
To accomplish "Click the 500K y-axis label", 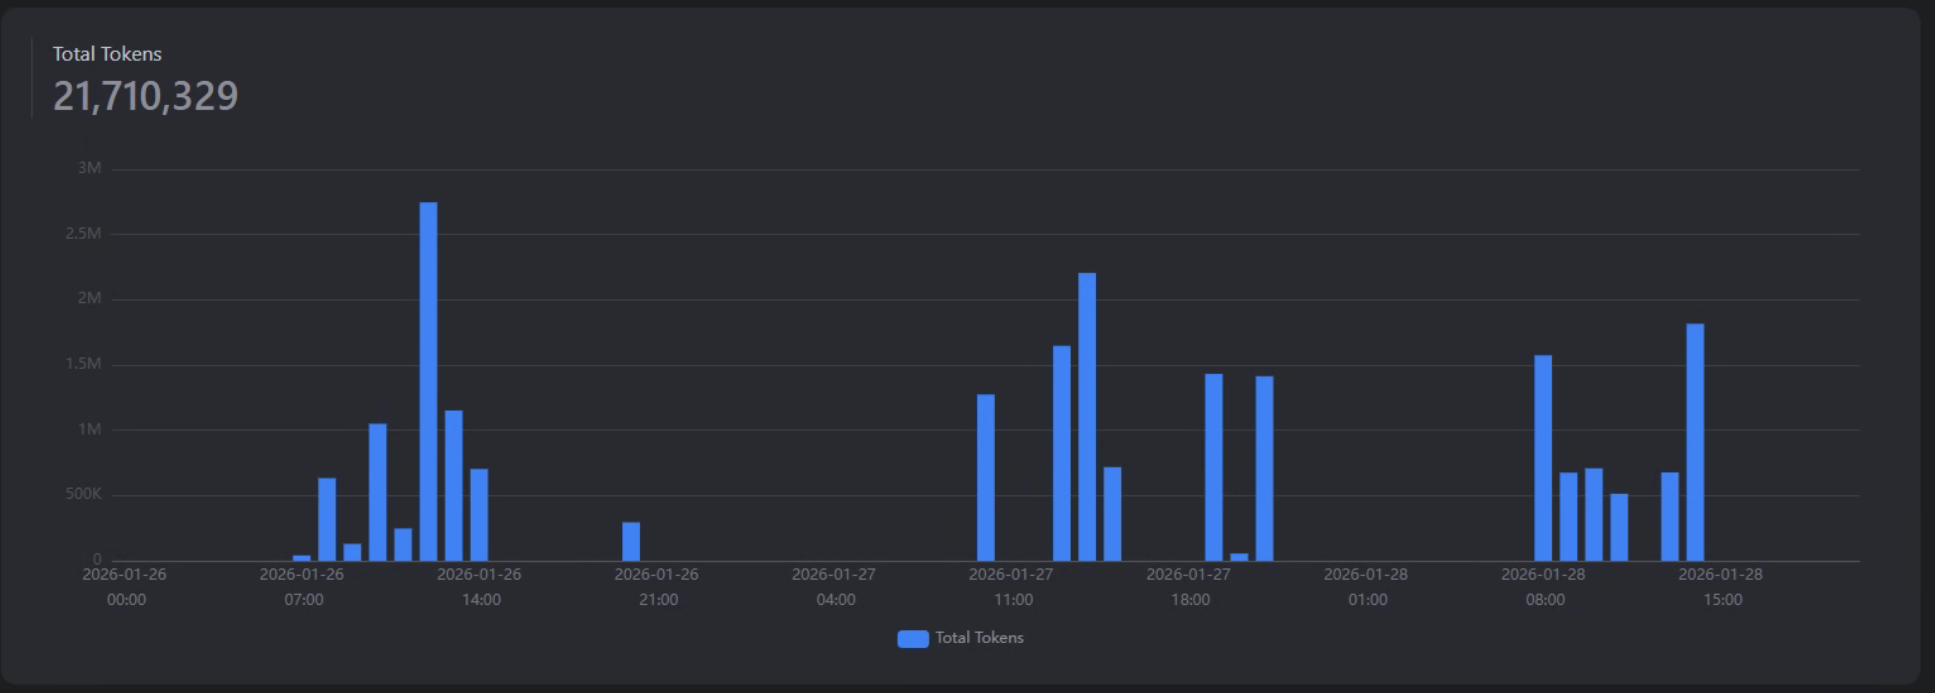I will pos(83,494).
